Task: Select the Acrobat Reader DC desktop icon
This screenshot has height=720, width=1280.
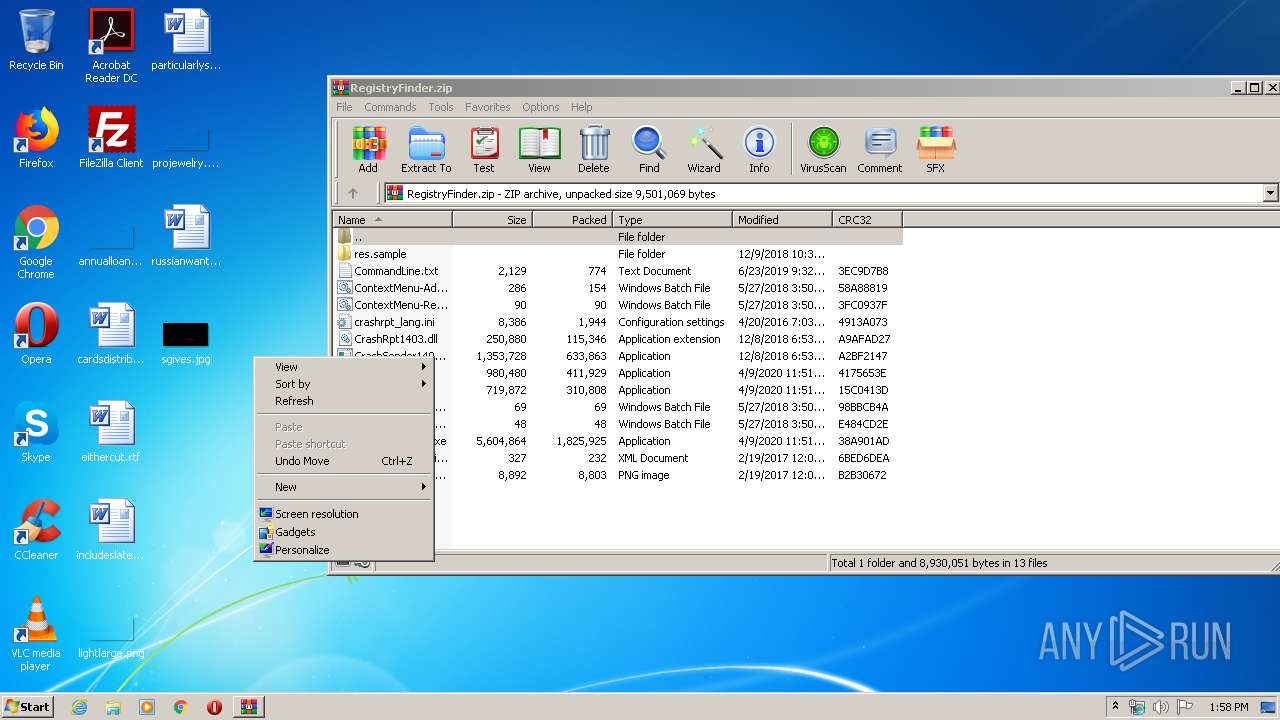Action: click(x=111, y=45)
